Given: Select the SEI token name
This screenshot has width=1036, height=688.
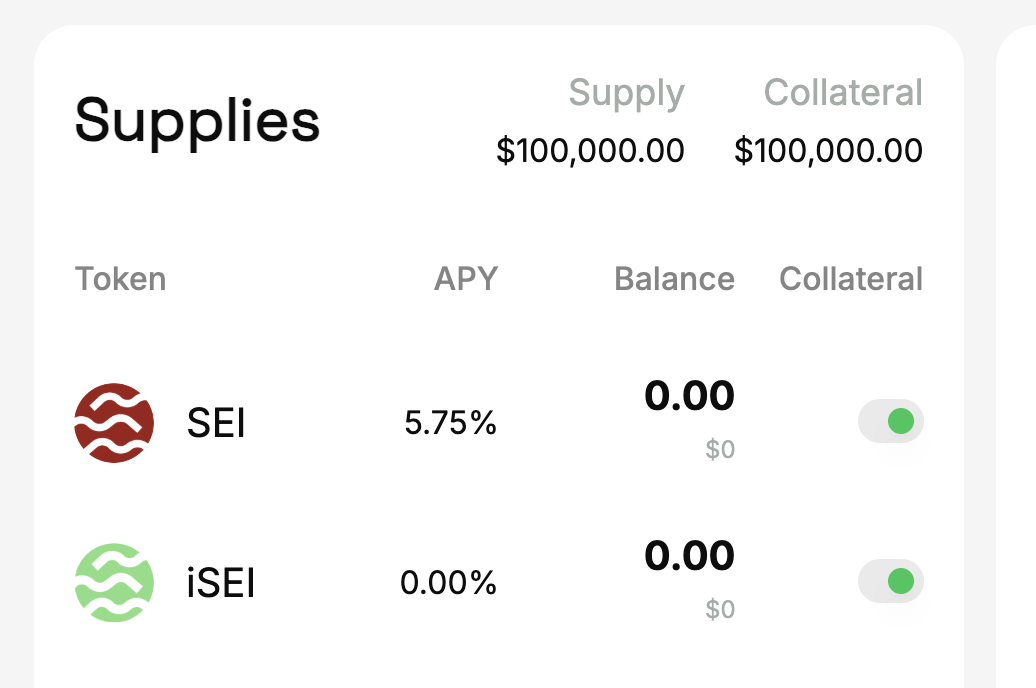Looking at the screenshot, I should [216, 423].
